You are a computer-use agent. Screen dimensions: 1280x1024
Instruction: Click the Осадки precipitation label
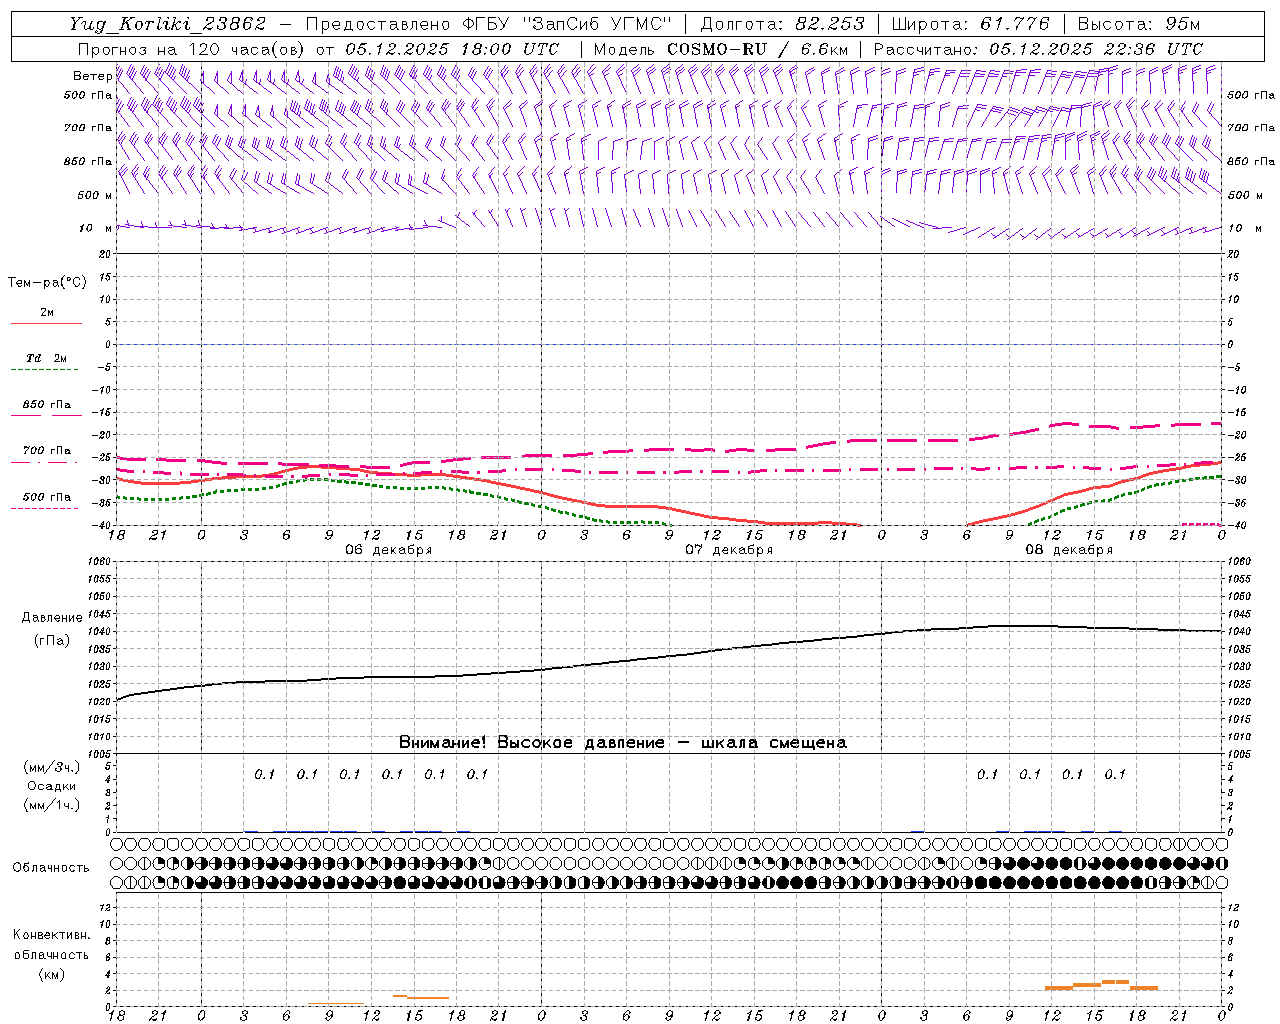52,786
